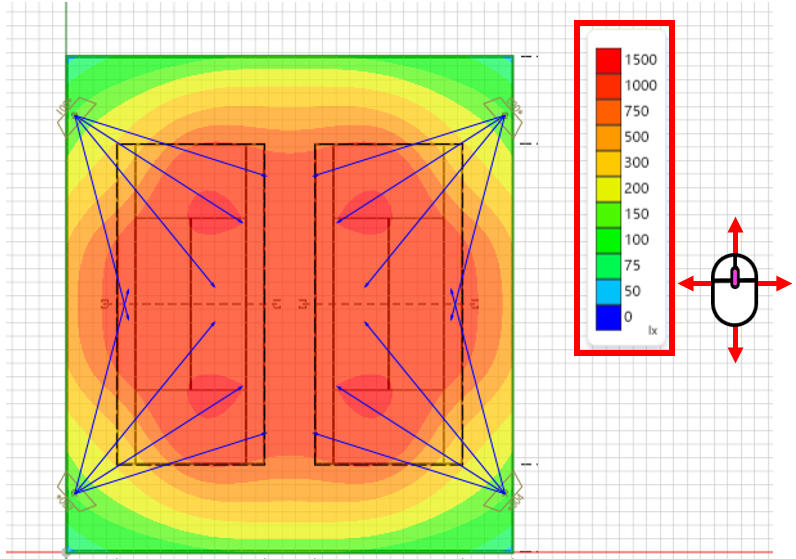Screen dimensions: 796x559
Task: Choose the orange 500 lx legend swatch
Action: pos(608,137)
